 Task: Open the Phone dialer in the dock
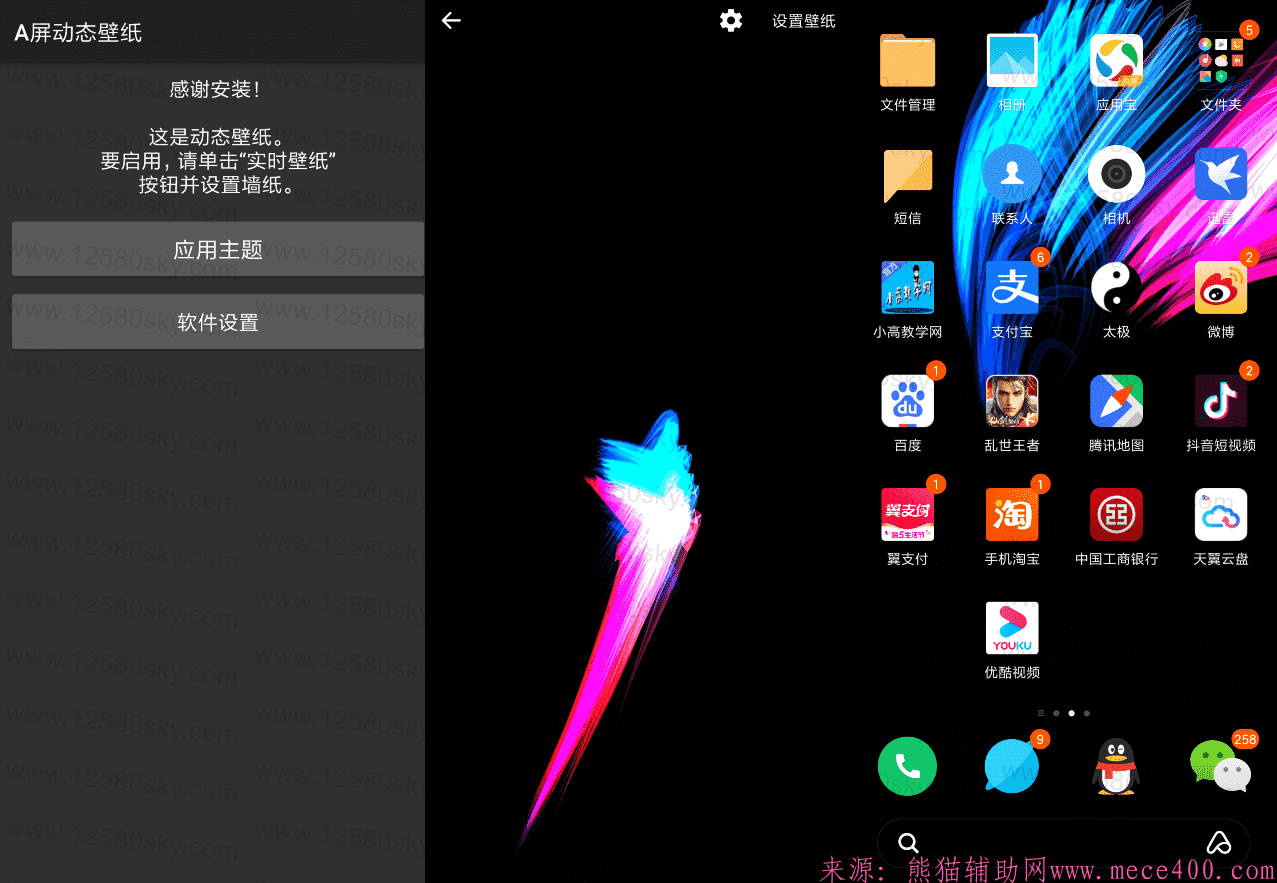pos(906,765)
